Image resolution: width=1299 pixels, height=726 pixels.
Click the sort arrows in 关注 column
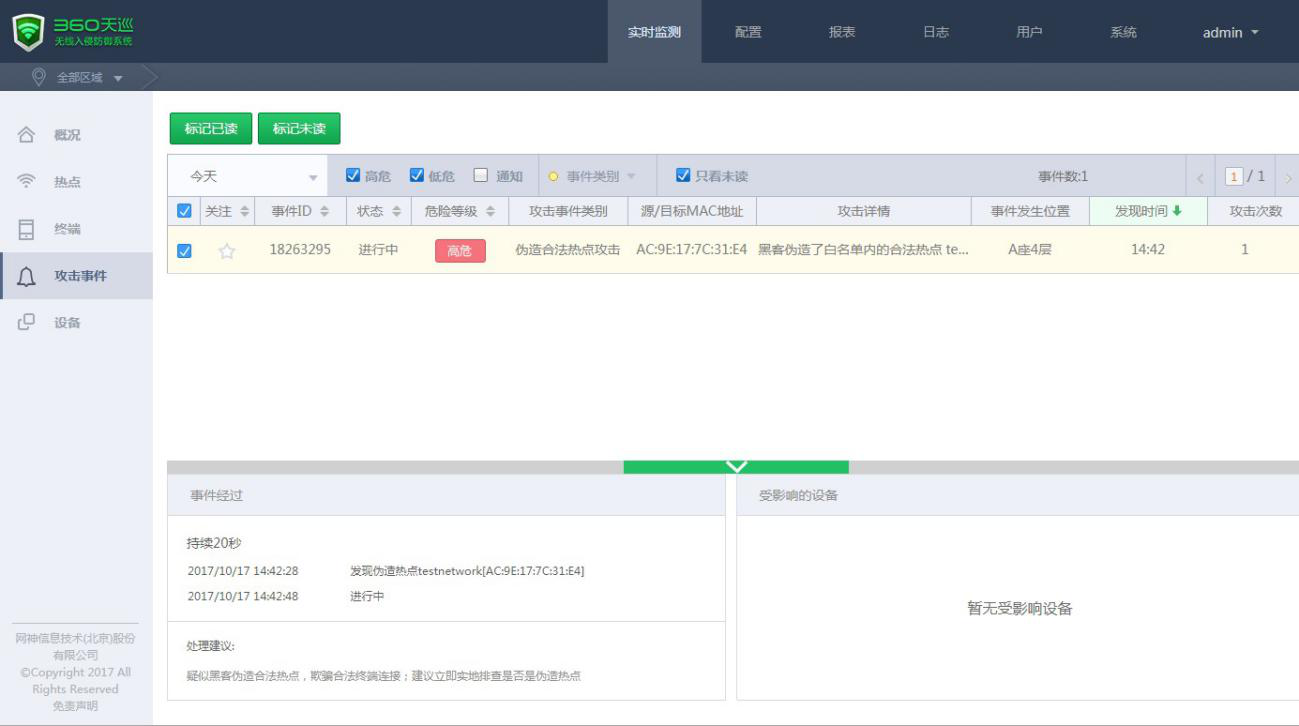click(x=245, y=212)
